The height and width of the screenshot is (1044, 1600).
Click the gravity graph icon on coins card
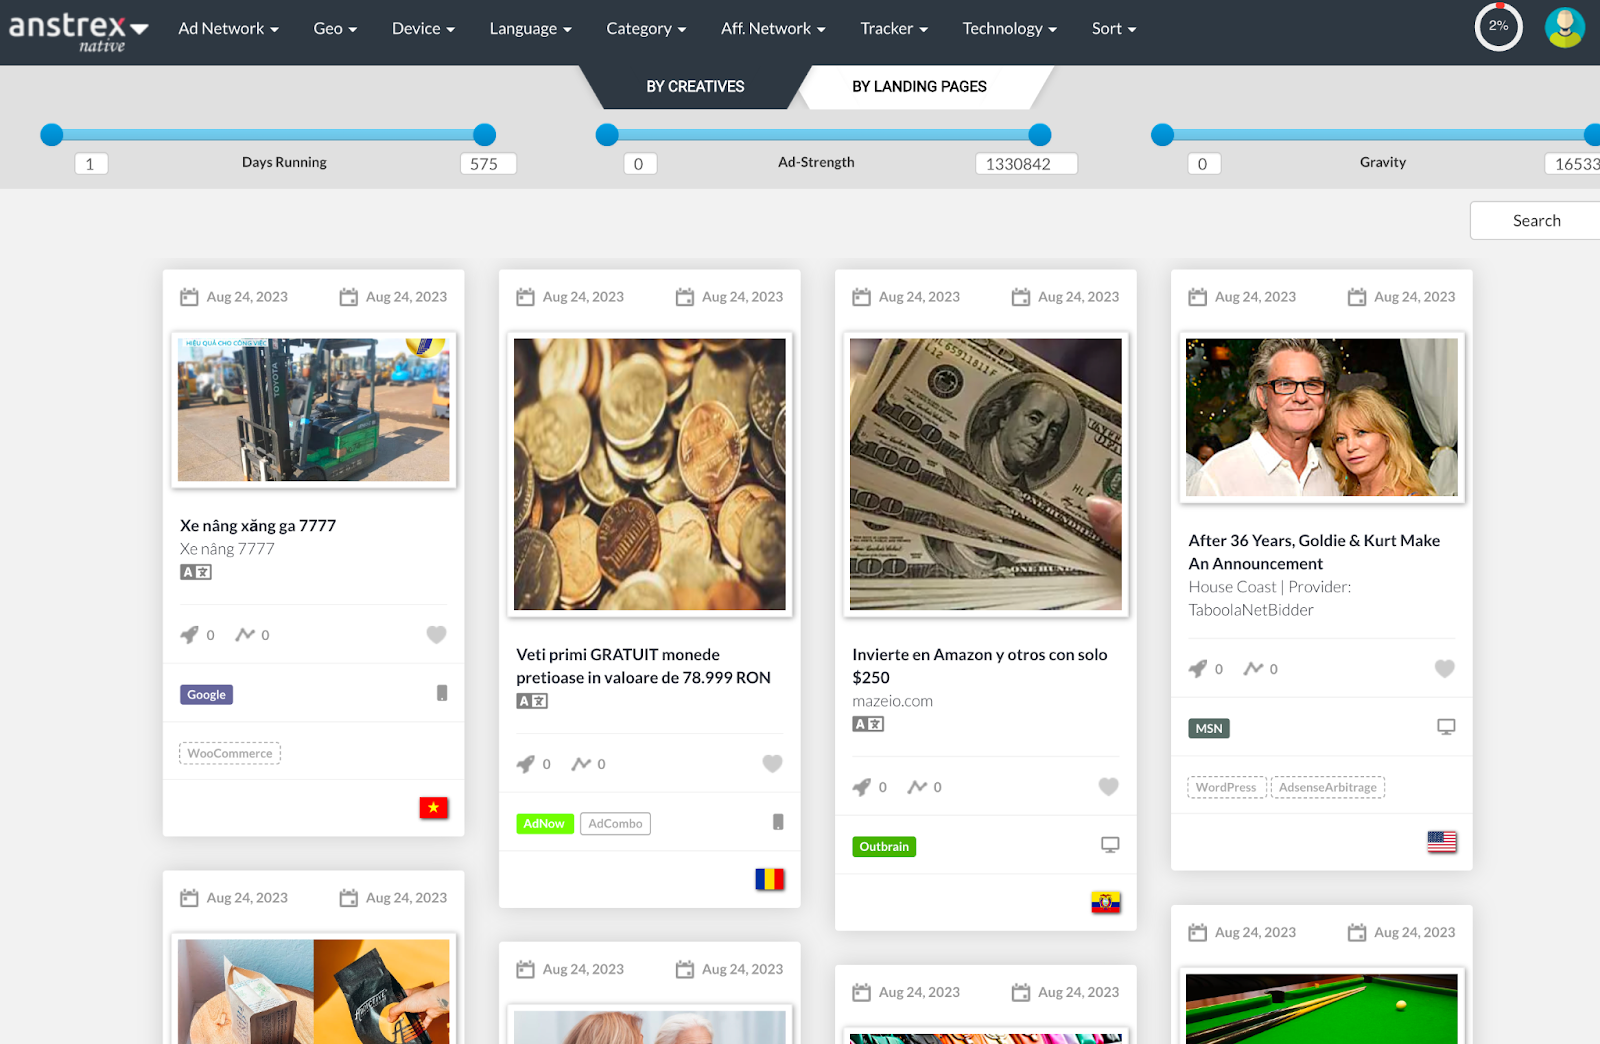(581, 763)
